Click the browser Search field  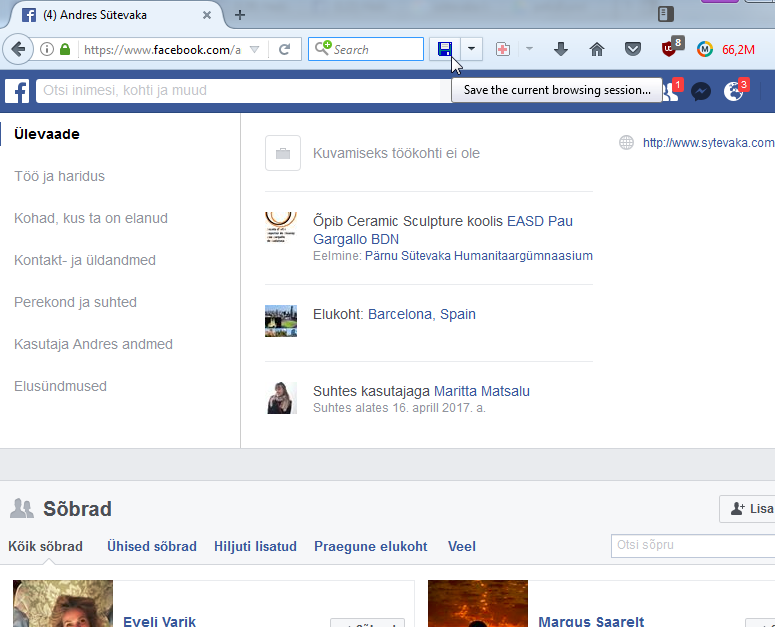366,49
